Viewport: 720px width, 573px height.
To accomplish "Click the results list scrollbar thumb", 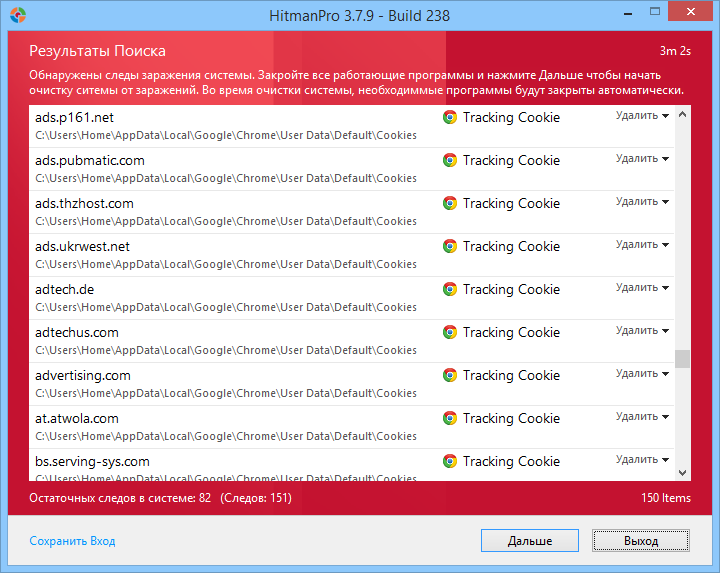I will 682,359.
